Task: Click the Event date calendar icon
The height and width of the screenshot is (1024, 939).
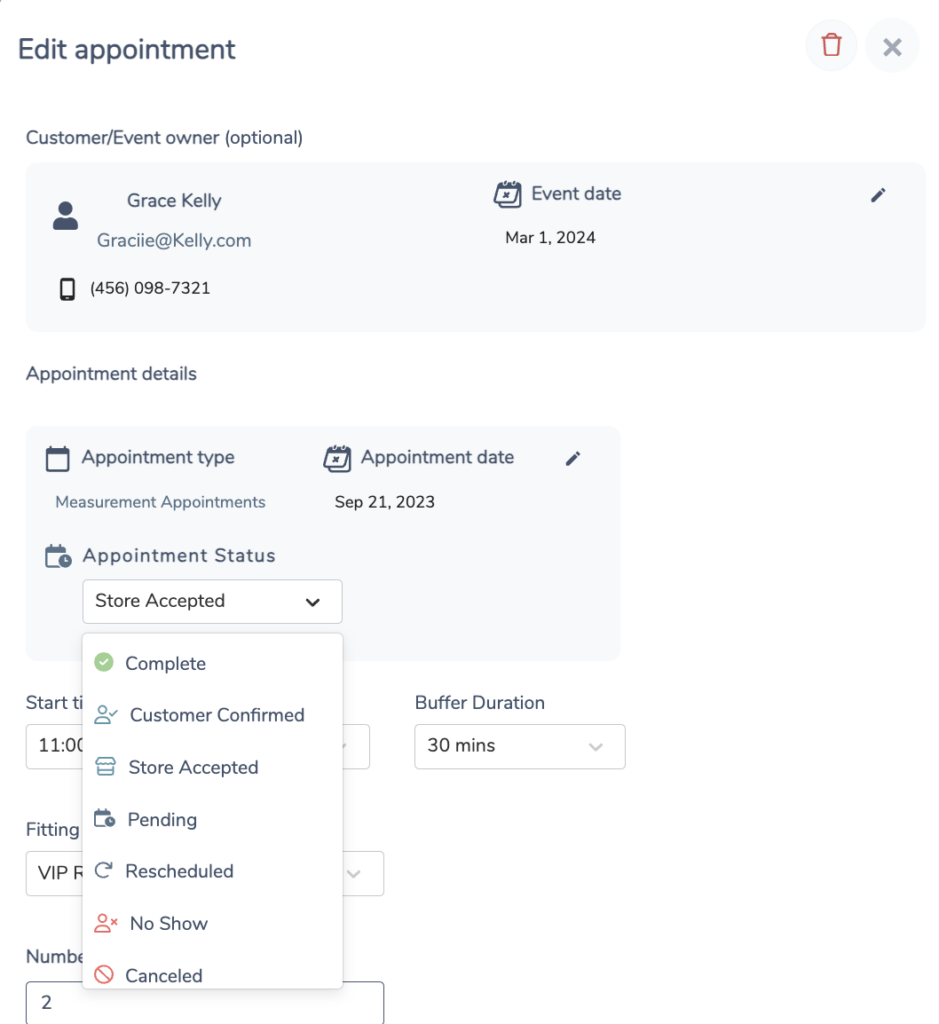Action: pyautogui.click(x=508, y=194)
